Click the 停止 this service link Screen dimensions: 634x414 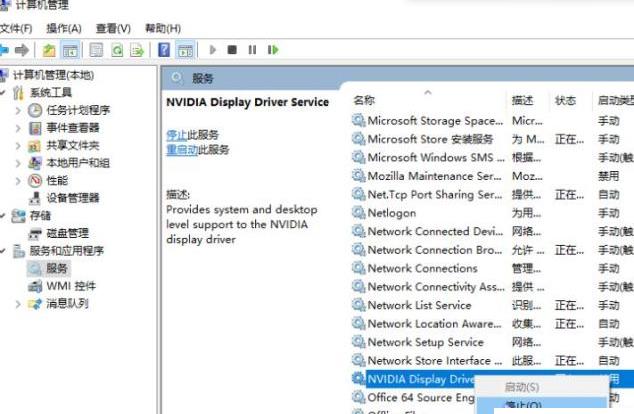tap(177, 135)
